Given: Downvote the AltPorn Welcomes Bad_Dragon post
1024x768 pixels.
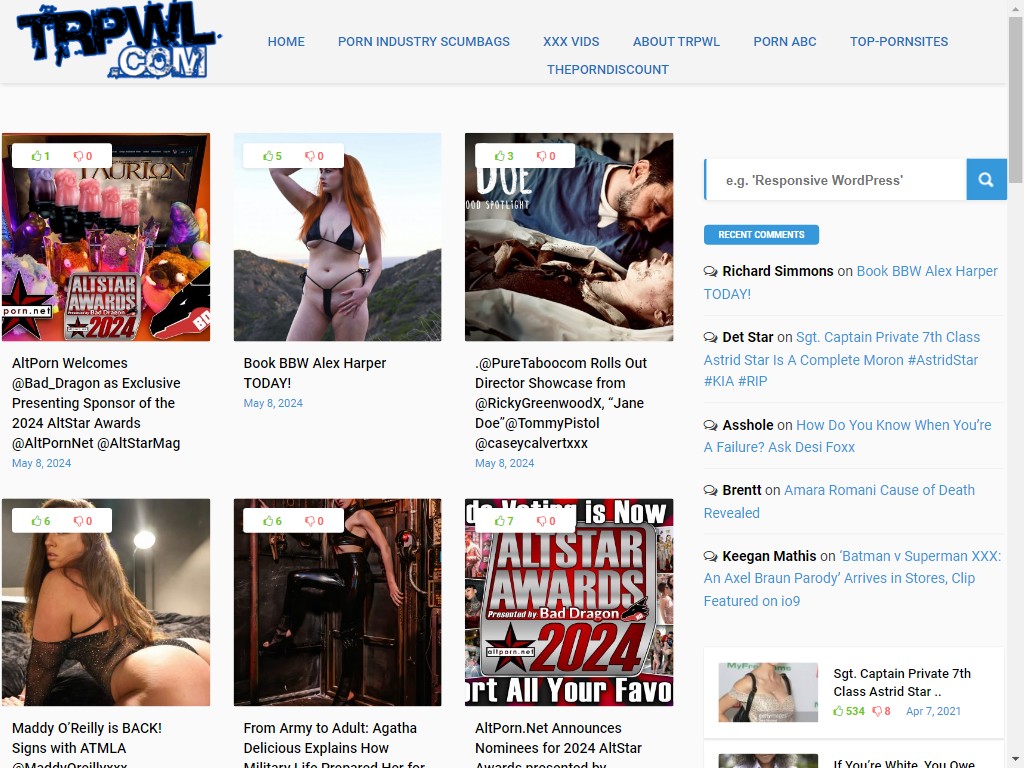Looking at the screenshot, I should coord(83,156).
